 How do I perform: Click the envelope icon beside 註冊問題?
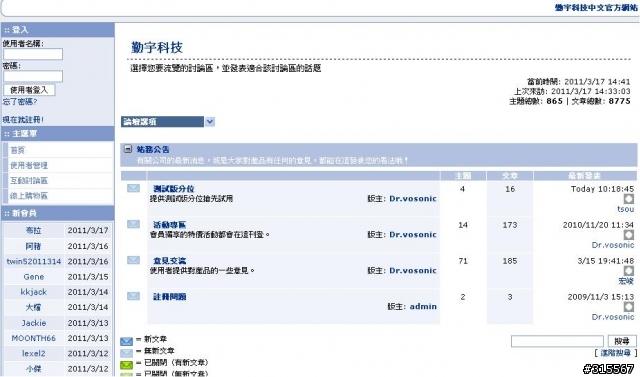pyautogui.click(x=133, y=296)
